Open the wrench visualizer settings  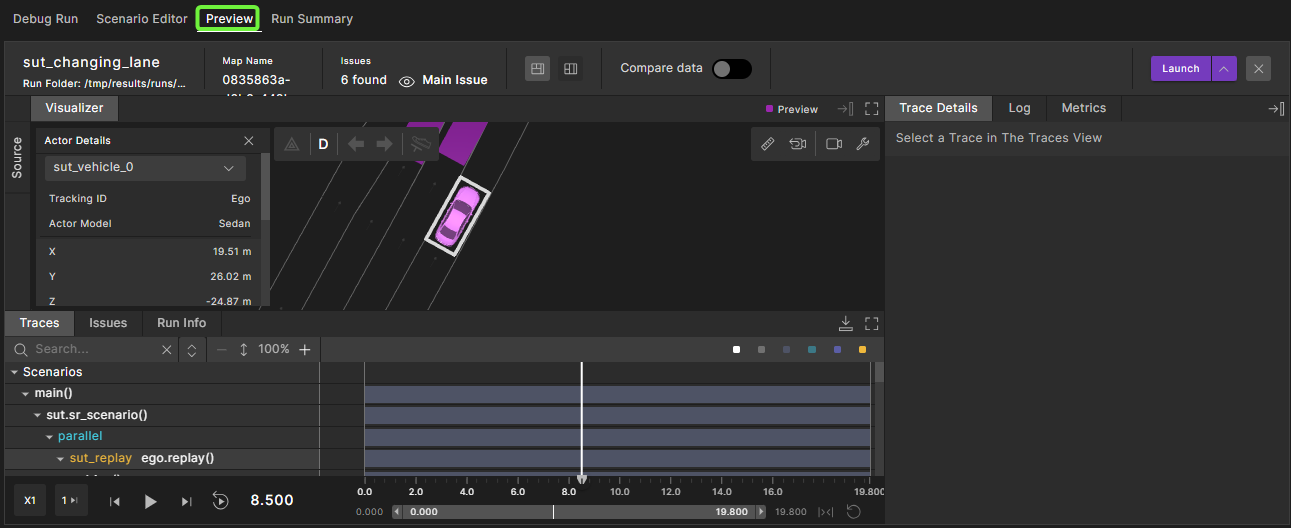pyautogui.click(x=863, y=144)
